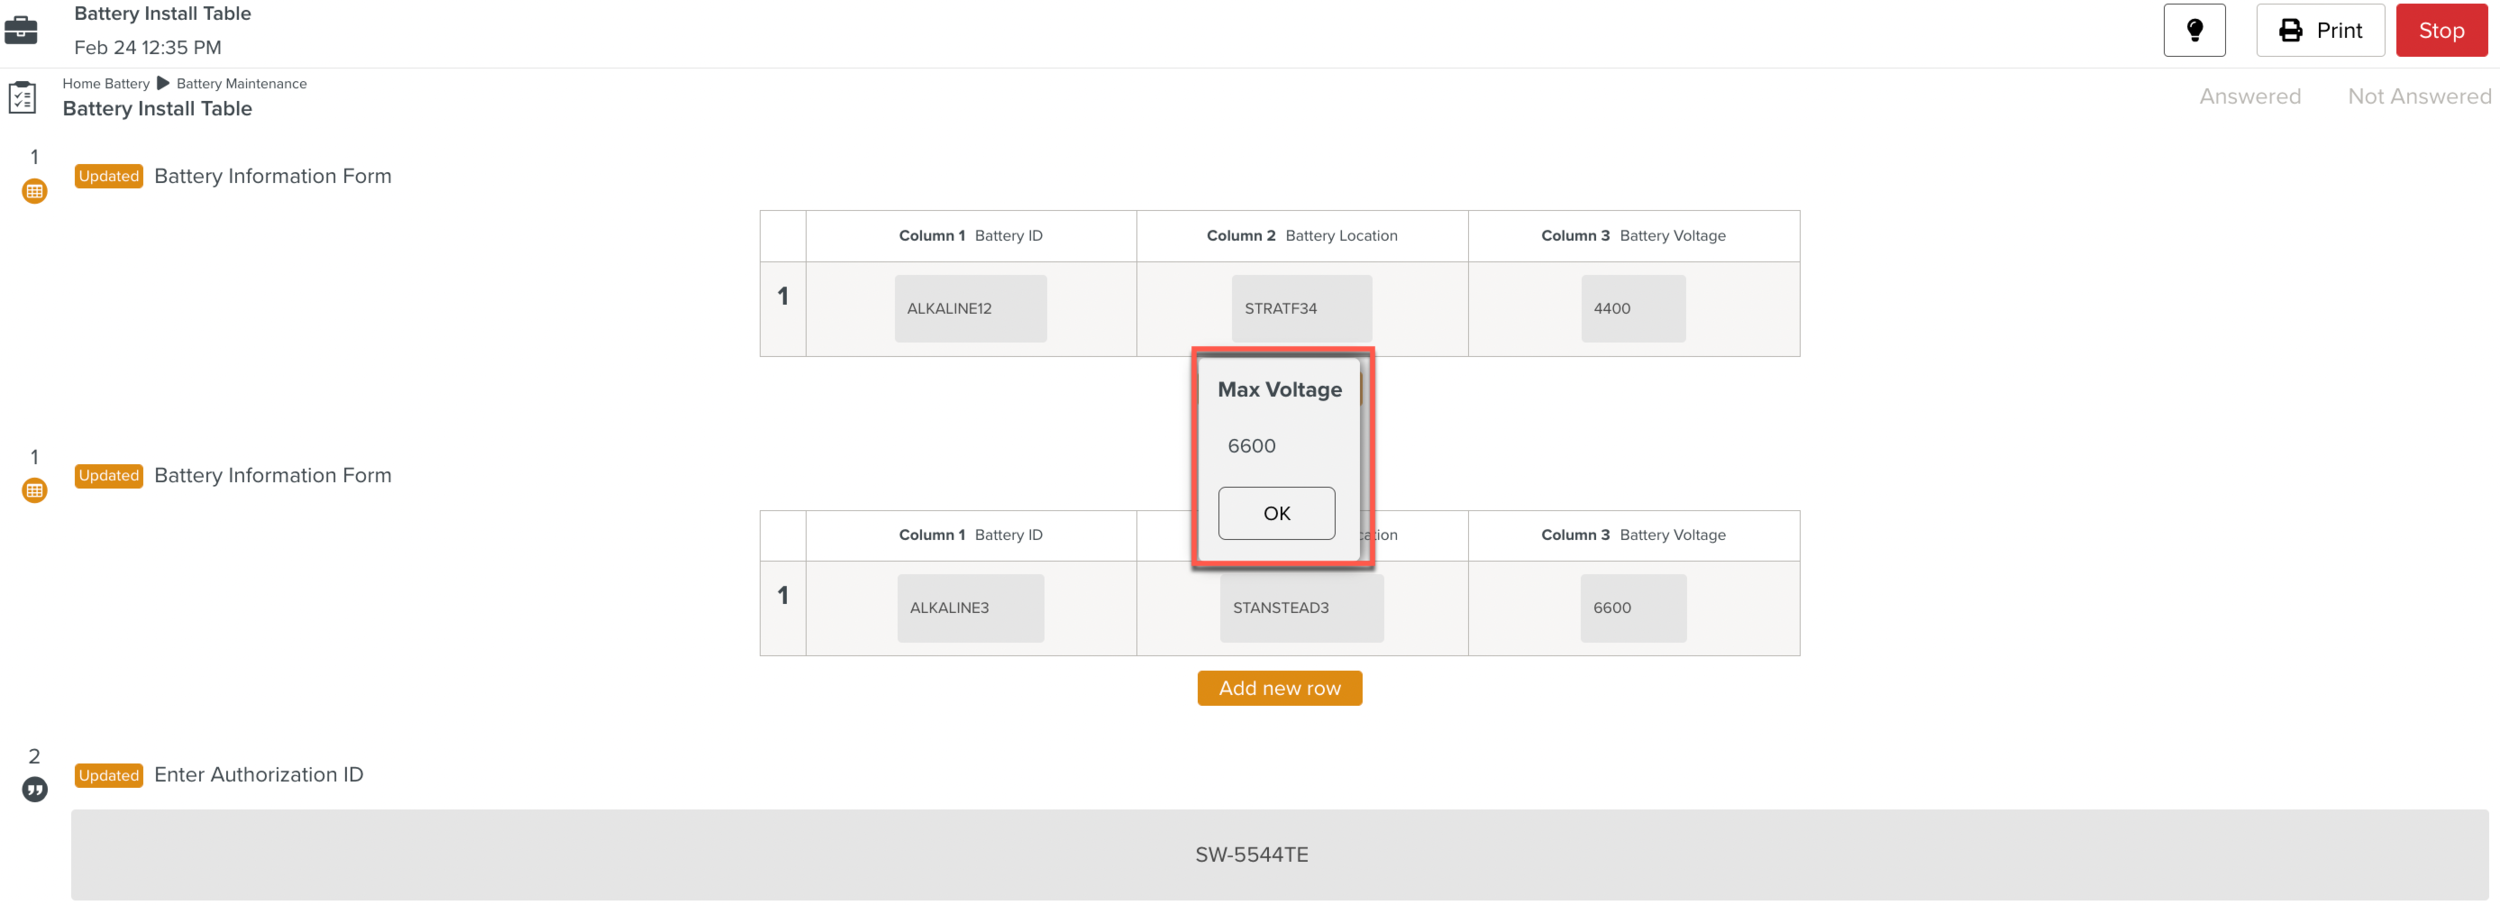This screenshot has height=905, width=2500.
Task: Open Battery Maintenance breadcrumb link
Action: pyautogui.click(x=241, y=84)
